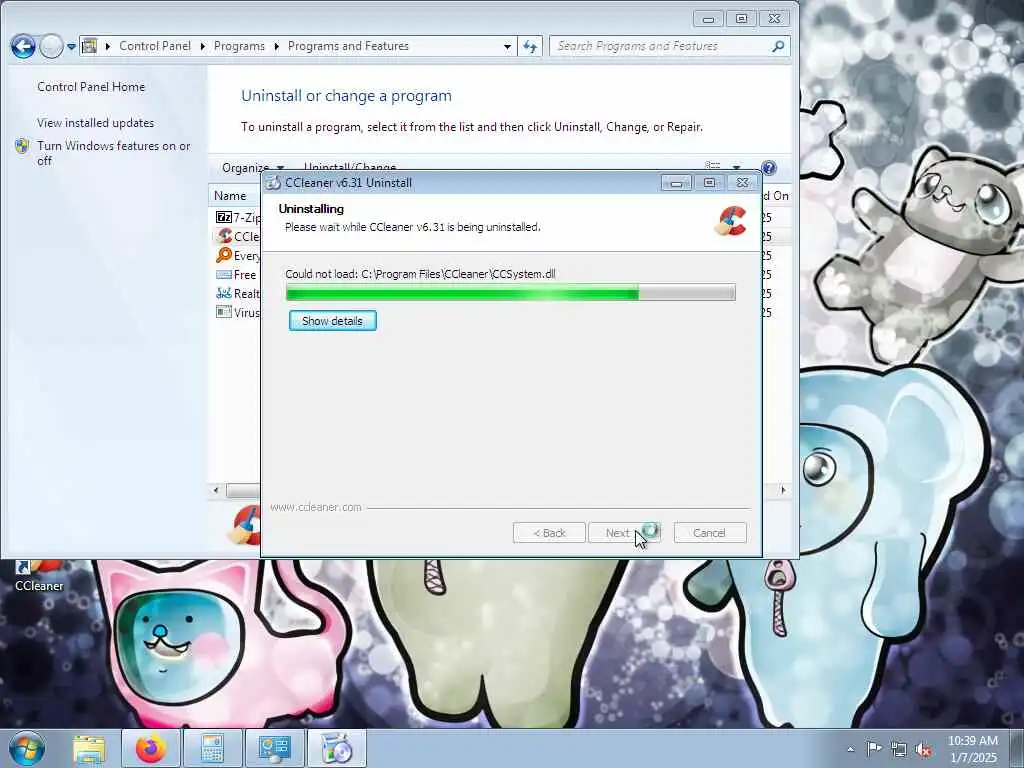Click Programs and Features breadcrumb

[348, 46]
